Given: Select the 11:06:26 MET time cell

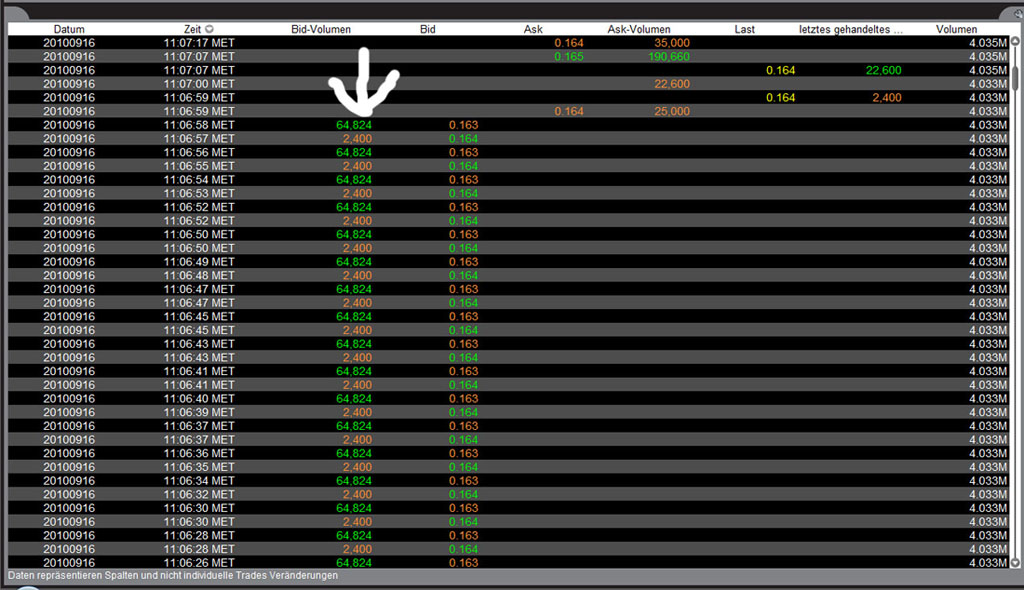Looking at the screenshot, I should tap(199, 563).
